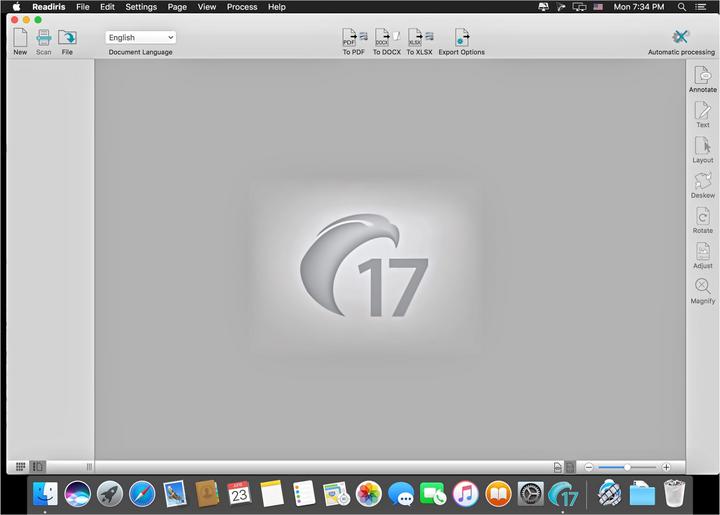
Task: Click zoom in plus button
Action: [x=666, y=467]
